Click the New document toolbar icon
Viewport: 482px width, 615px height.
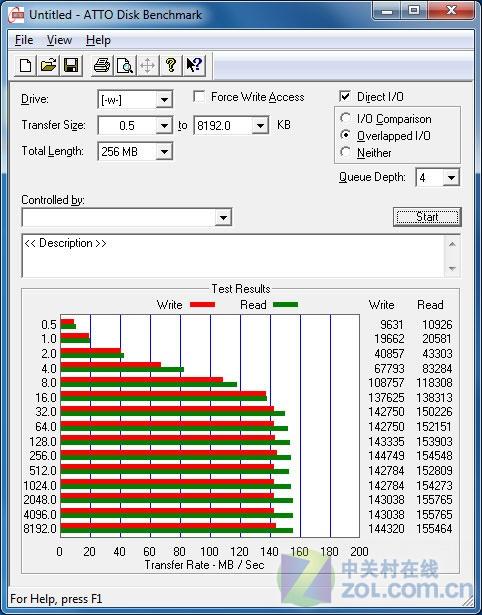[x=25, y=65]
